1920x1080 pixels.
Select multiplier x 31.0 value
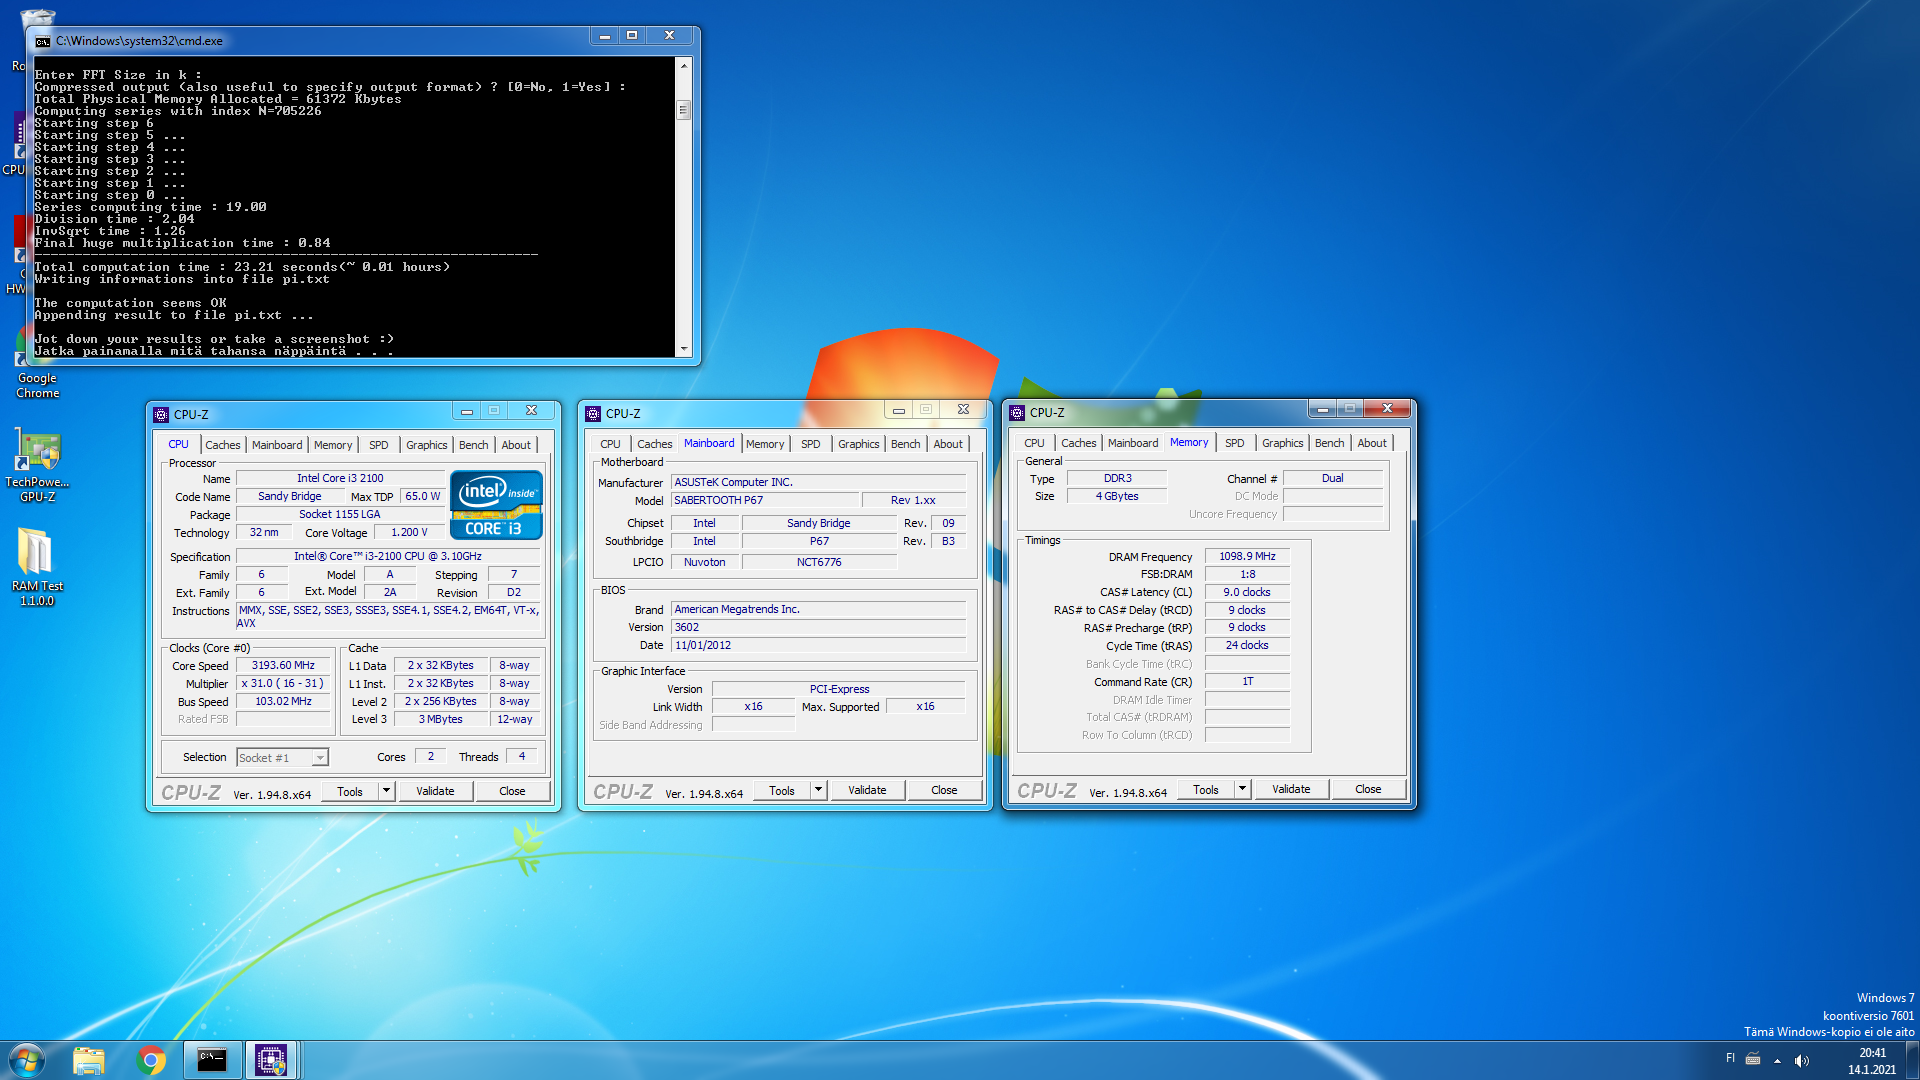pos(283,684)
